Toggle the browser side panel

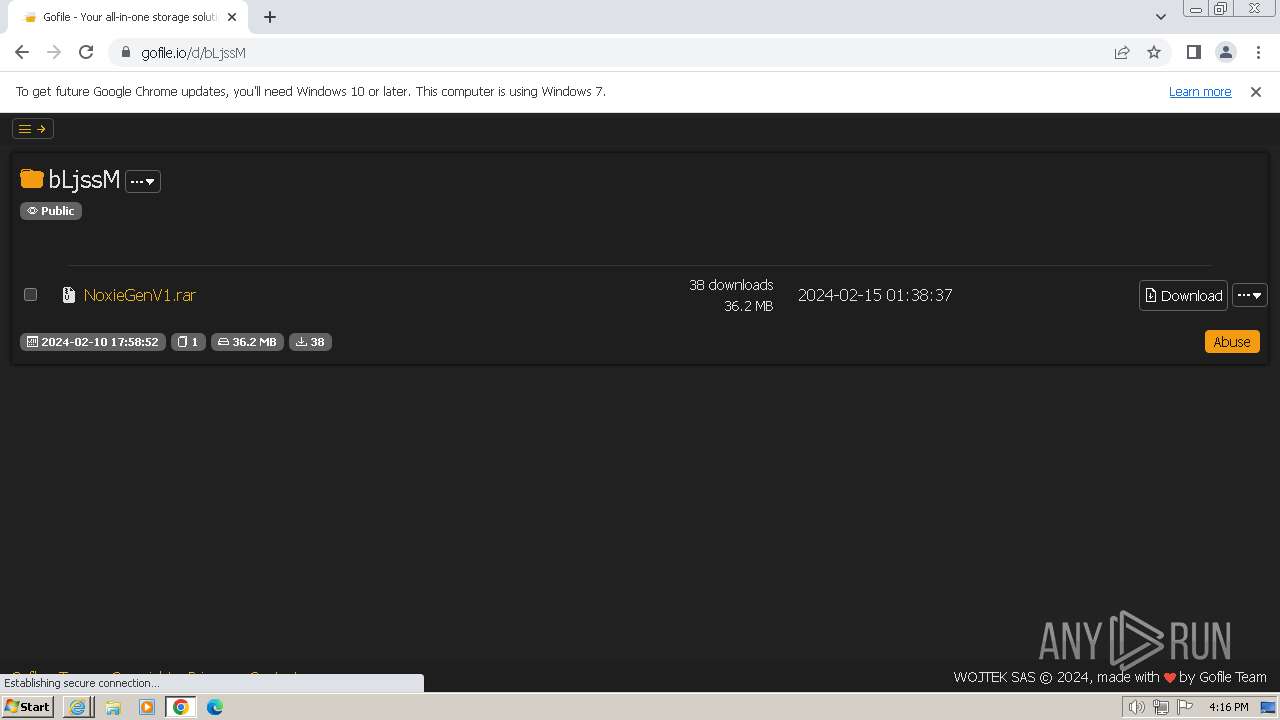tap(1193, 52)
